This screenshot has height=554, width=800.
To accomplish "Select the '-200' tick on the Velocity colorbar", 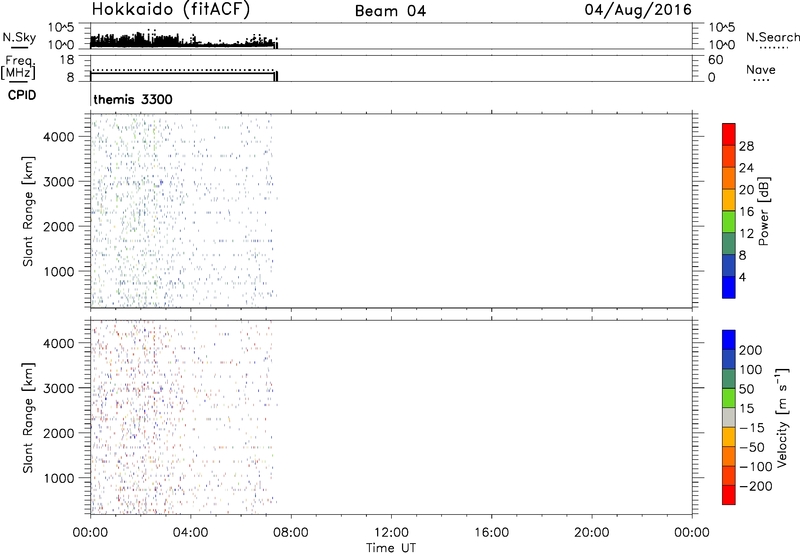I will click(x=756, y=486).
